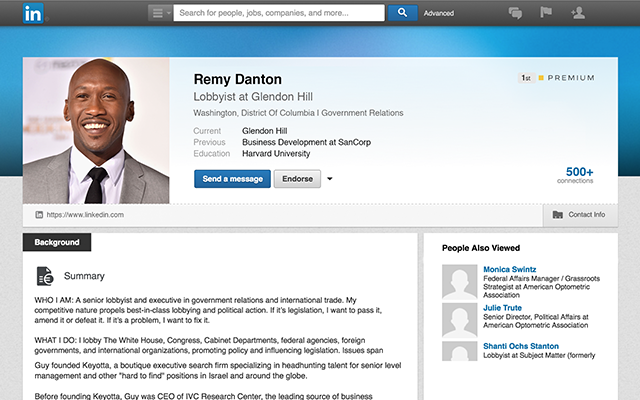640x400 pixels.
Task: Open the Contact Info tab
Action: pyautogui.click(x=580, y=215)
